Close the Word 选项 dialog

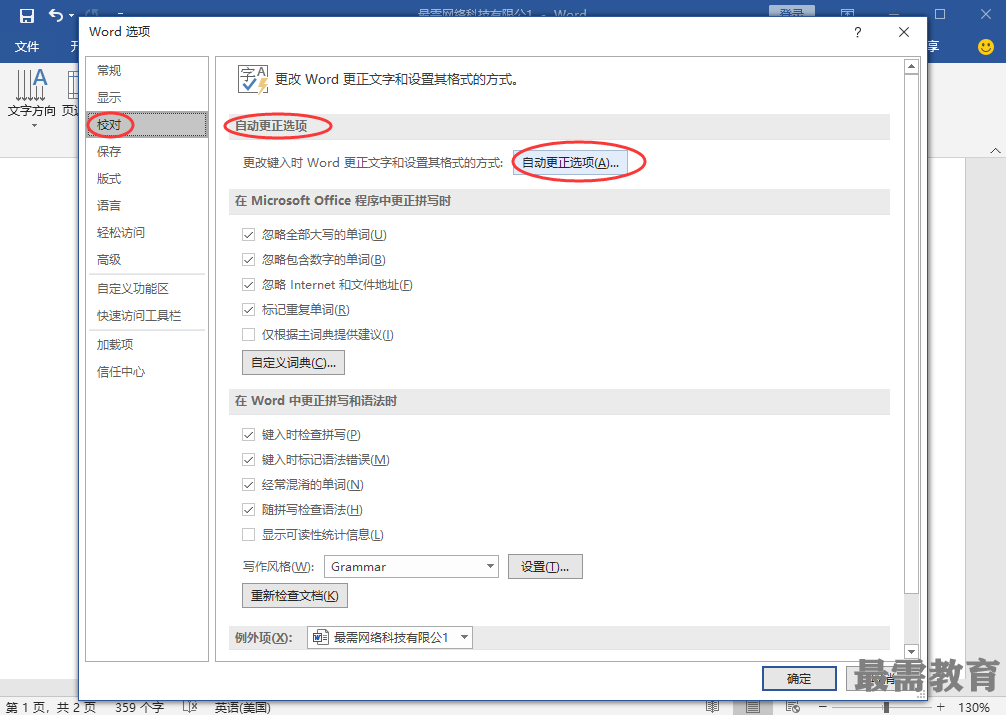tap(904, 32)
